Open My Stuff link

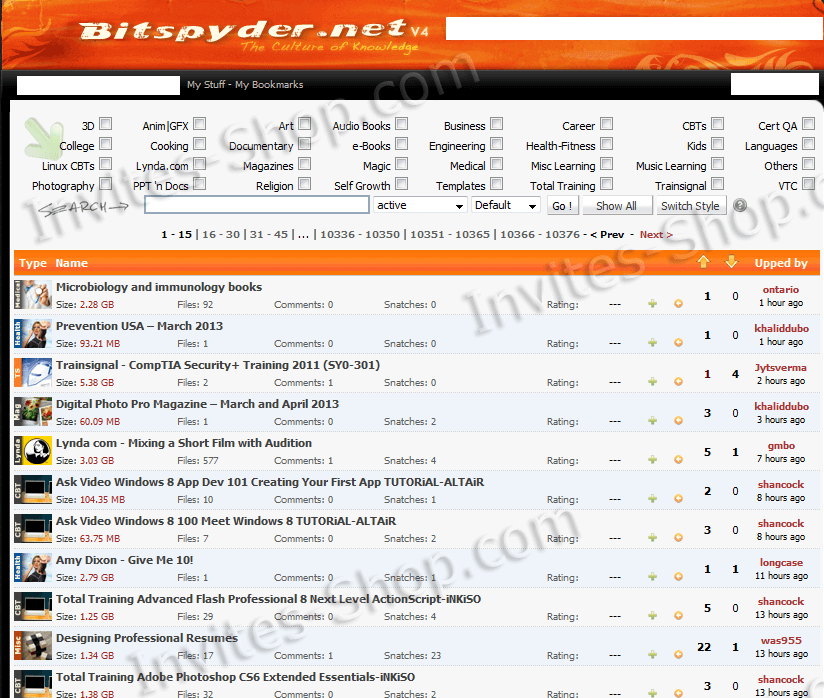206,84
